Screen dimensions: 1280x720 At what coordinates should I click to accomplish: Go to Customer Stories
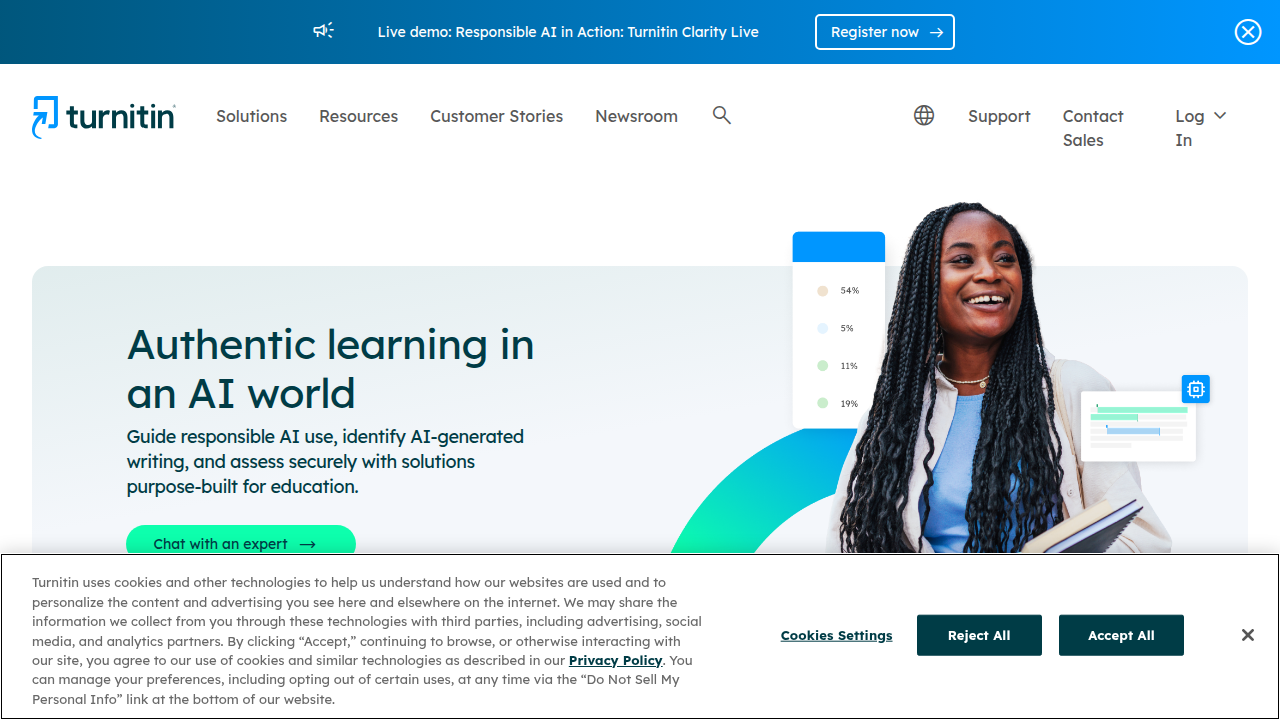(x=497, y=116)
